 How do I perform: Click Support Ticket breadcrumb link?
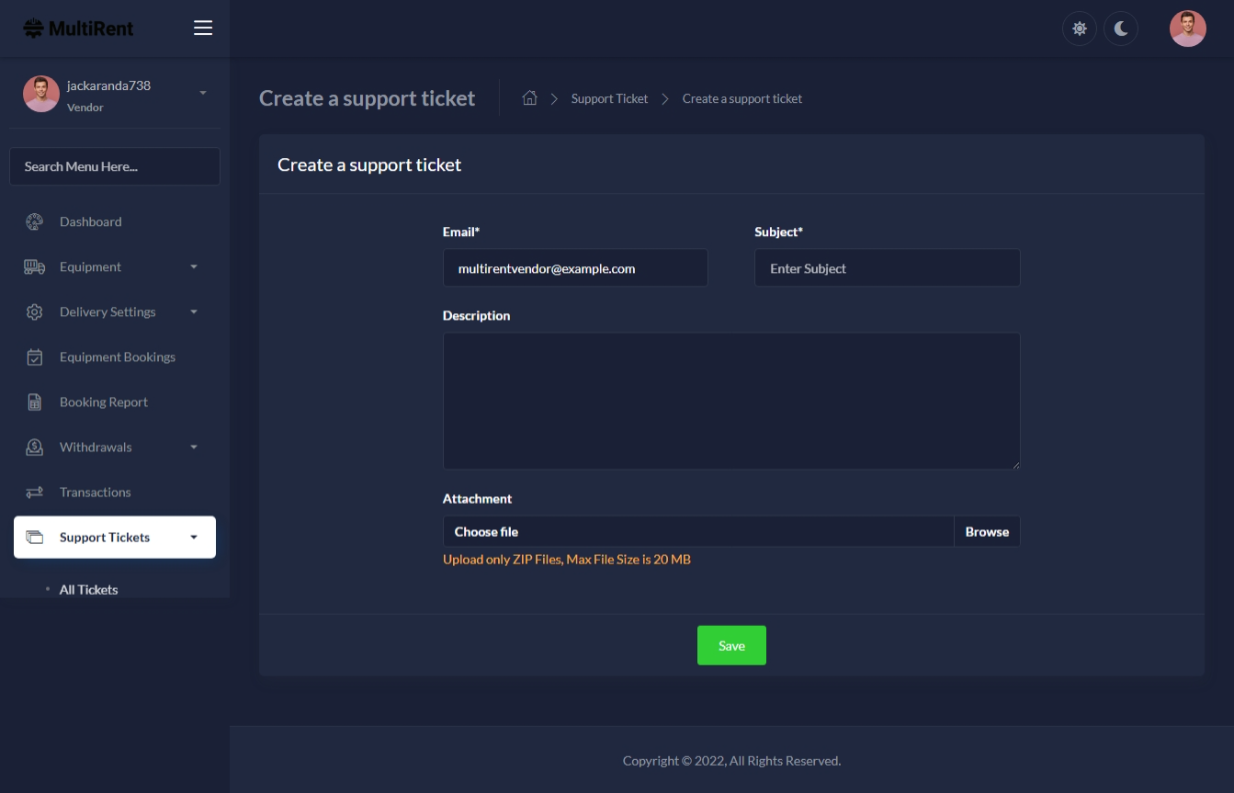pos(609,99)
